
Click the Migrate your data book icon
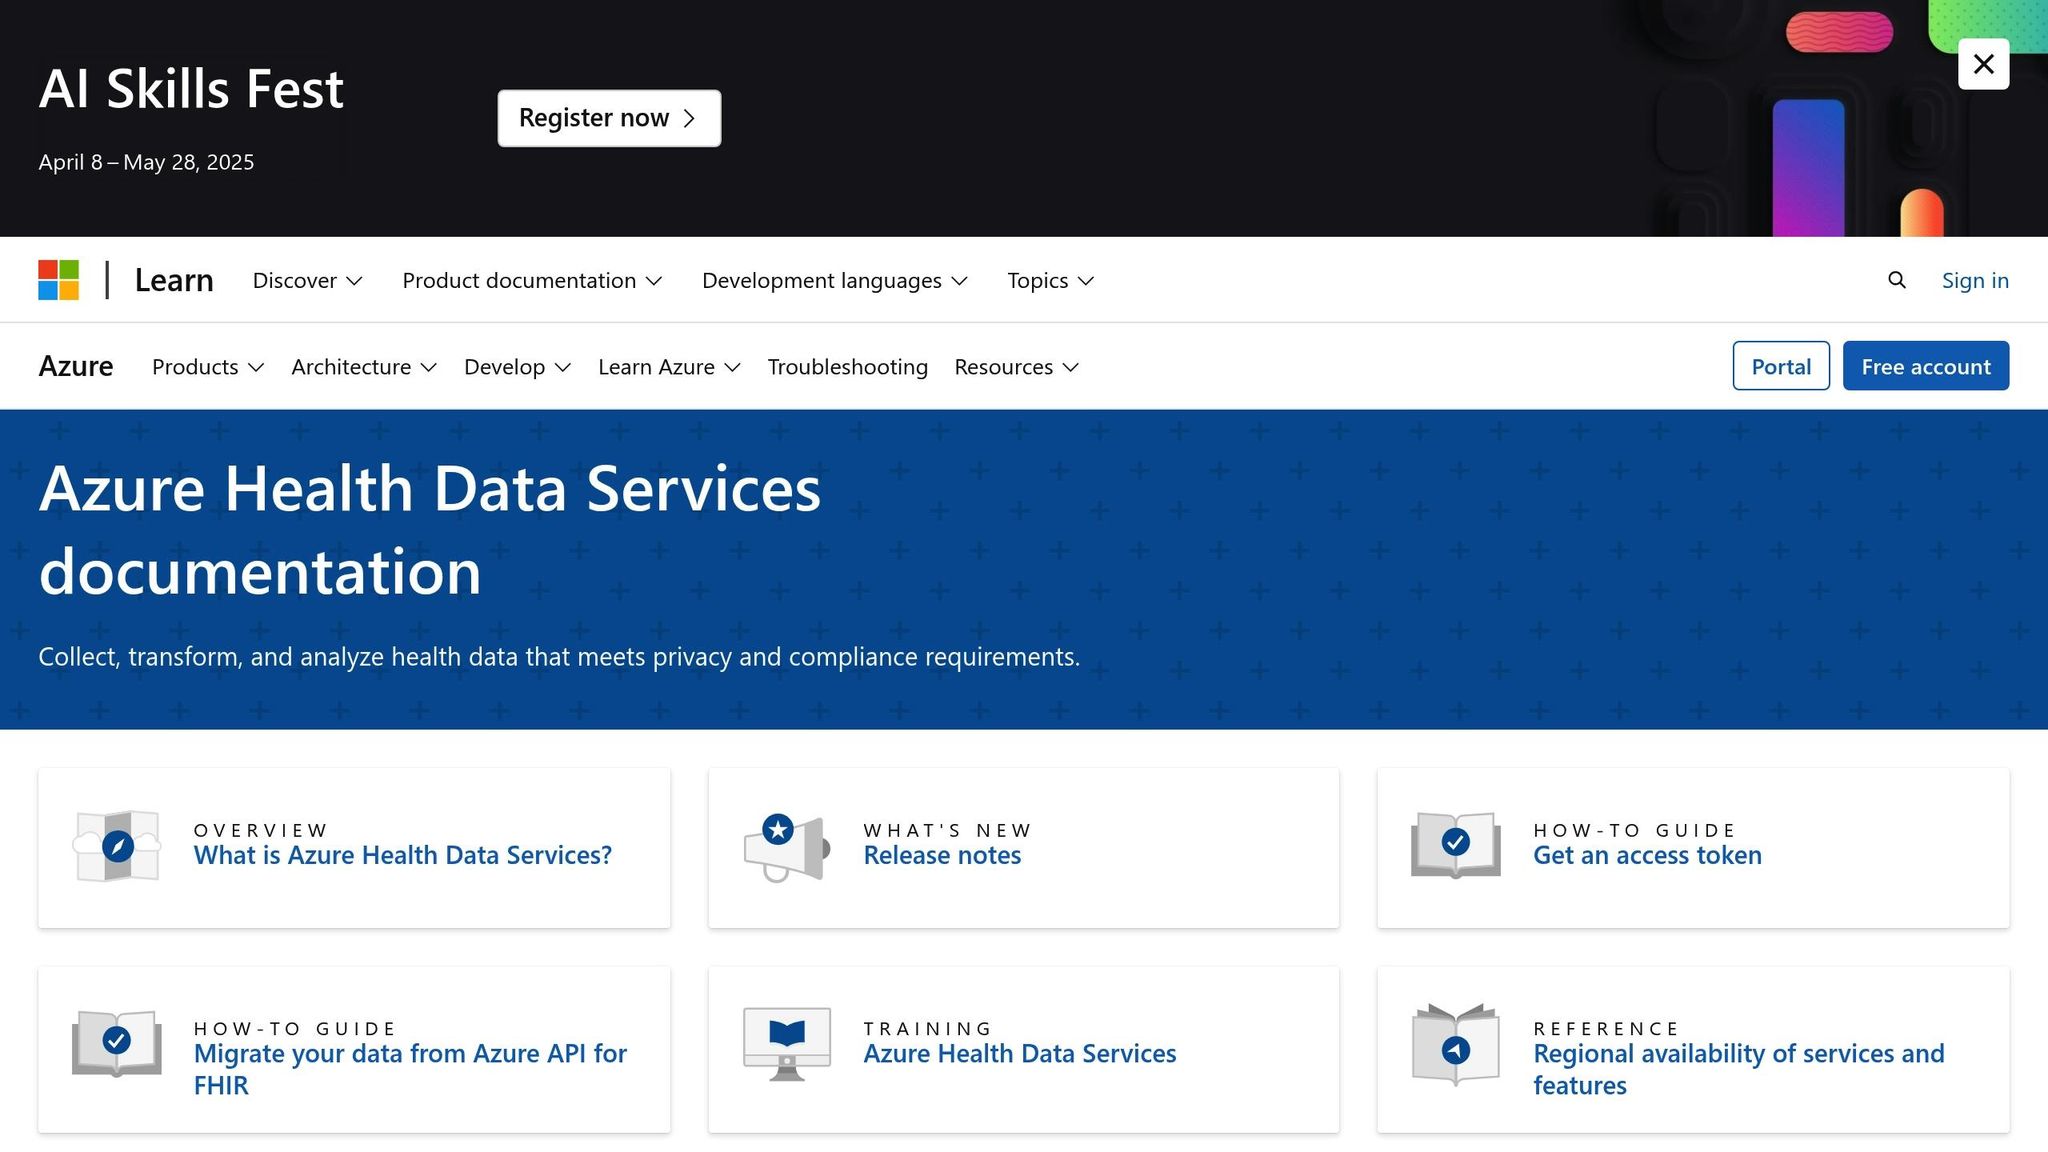[117, 1043]
